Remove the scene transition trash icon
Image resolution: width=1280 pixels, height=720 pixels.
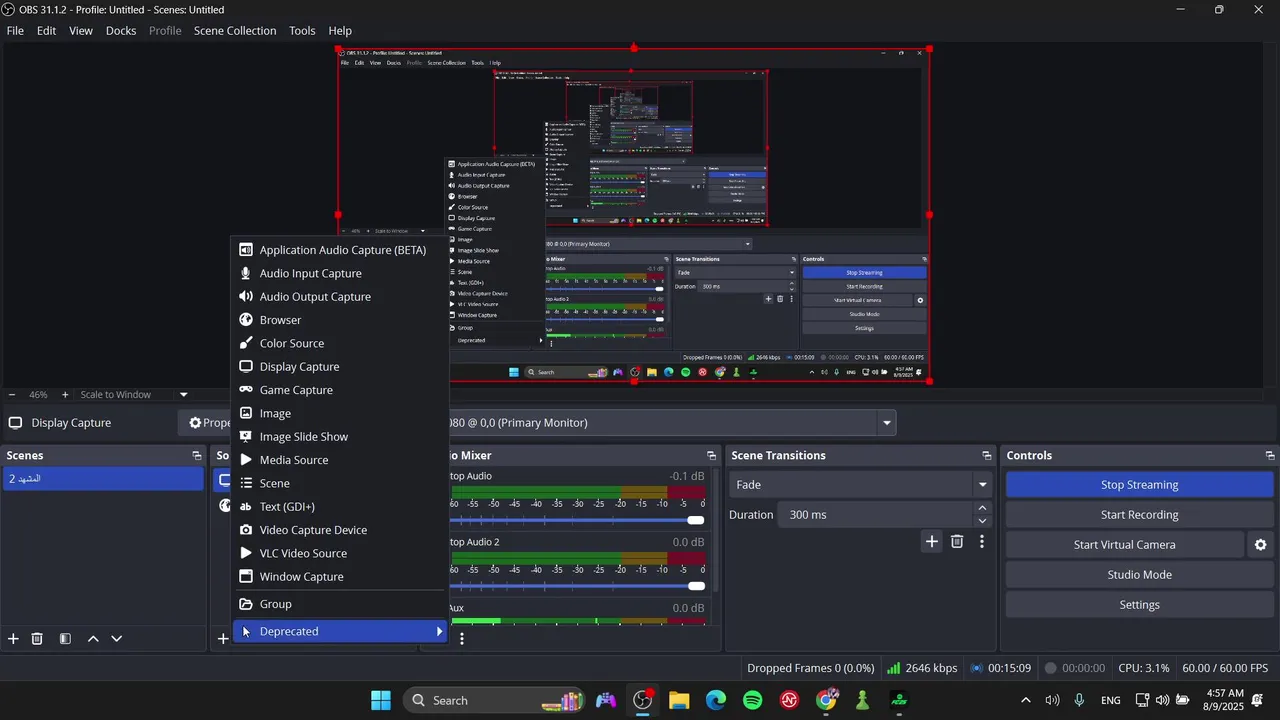[x=957, y=542]
